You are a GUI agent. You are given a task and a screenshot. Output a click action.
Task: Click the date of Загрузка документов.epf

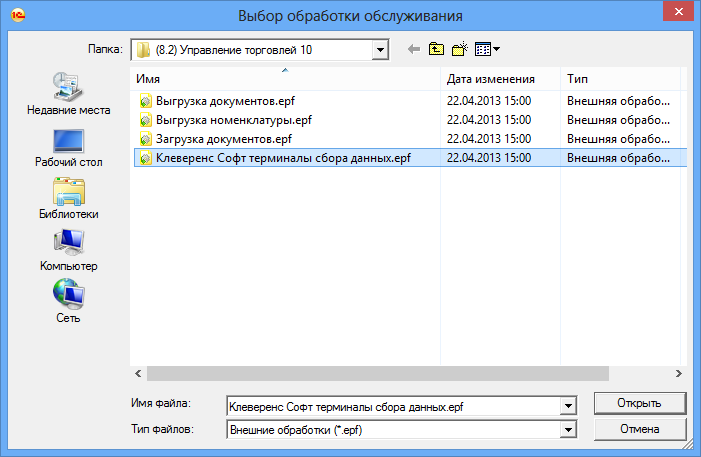[489, 139]
